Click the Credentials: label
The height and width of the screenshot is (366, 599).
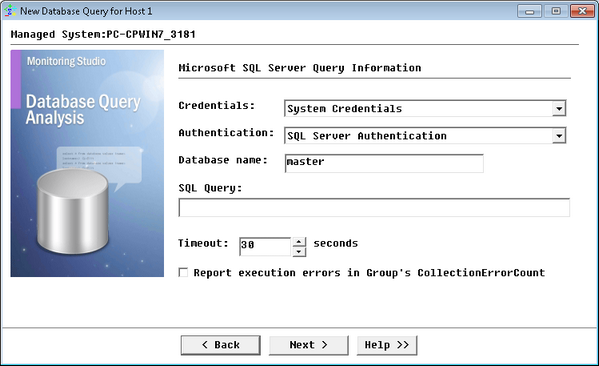coord(217,105)
